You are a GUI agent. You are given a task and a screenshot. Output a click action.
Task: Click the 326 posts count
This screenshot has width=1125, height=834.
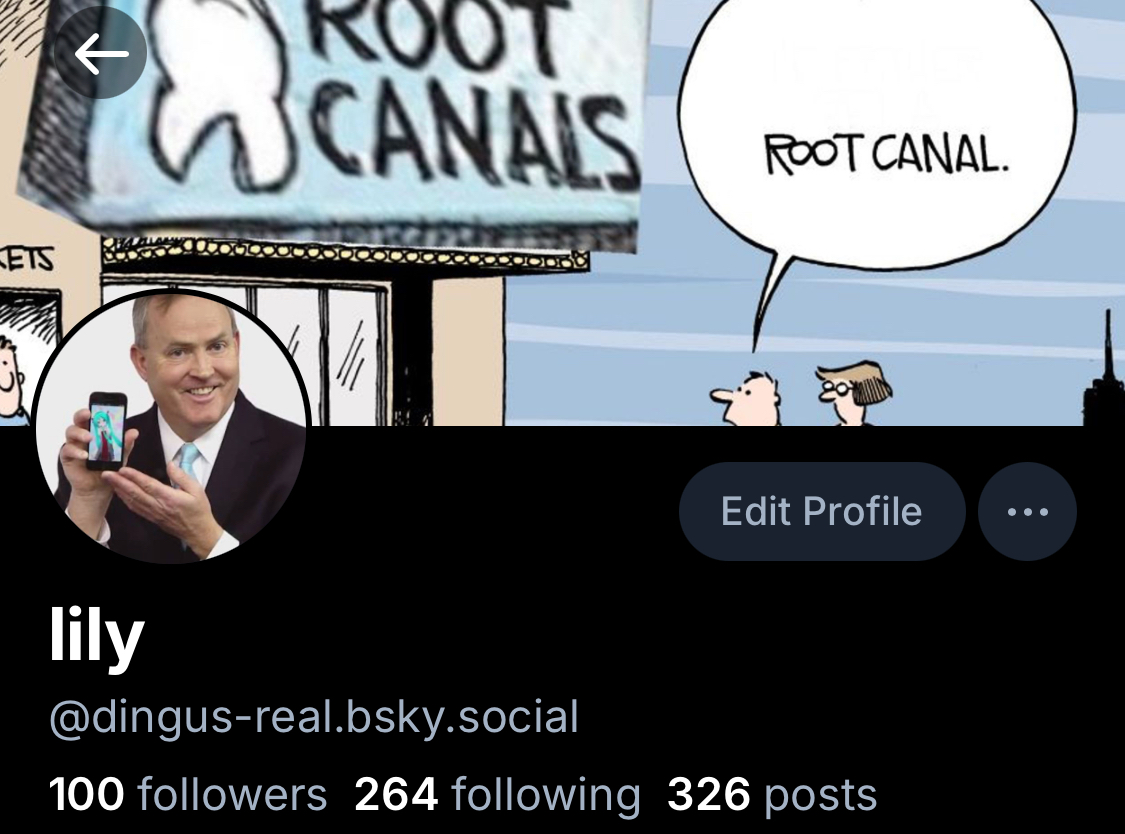[x=772, y=795]
